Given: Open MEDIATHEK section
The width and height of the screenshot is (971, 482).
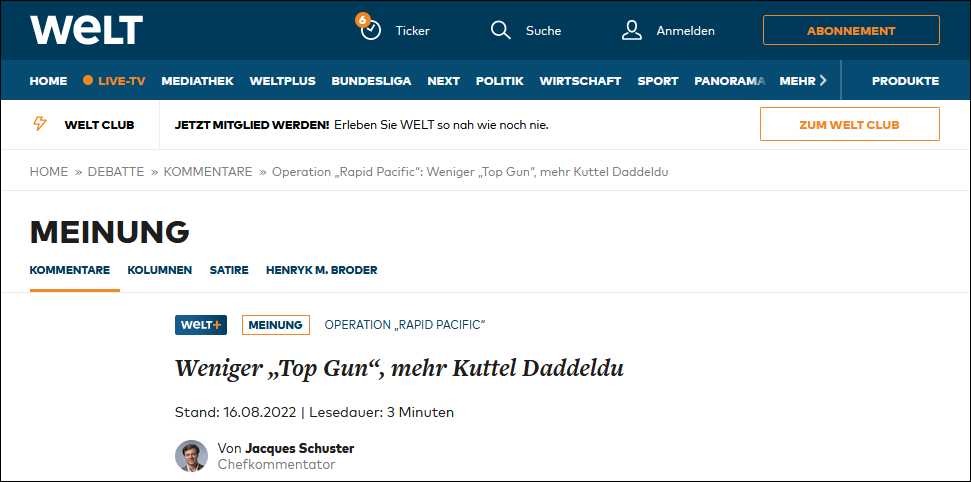Looking at the screenshot, I should [198, 81].
